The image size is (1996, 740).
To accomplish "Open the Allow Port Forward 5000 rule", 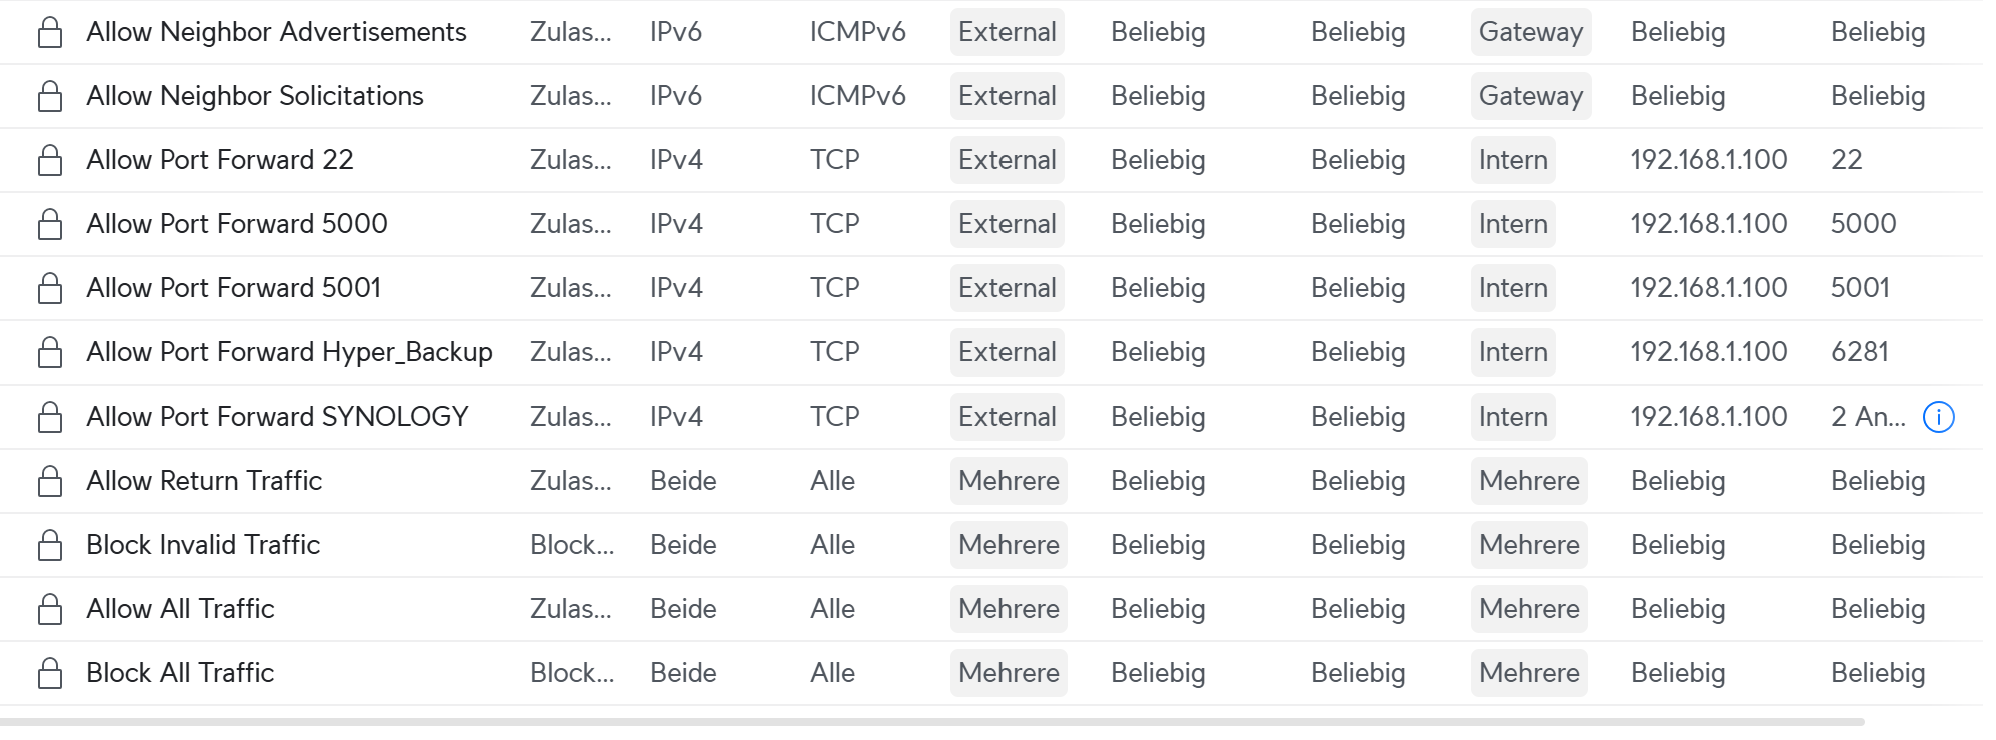I will (x=990, y=224).
